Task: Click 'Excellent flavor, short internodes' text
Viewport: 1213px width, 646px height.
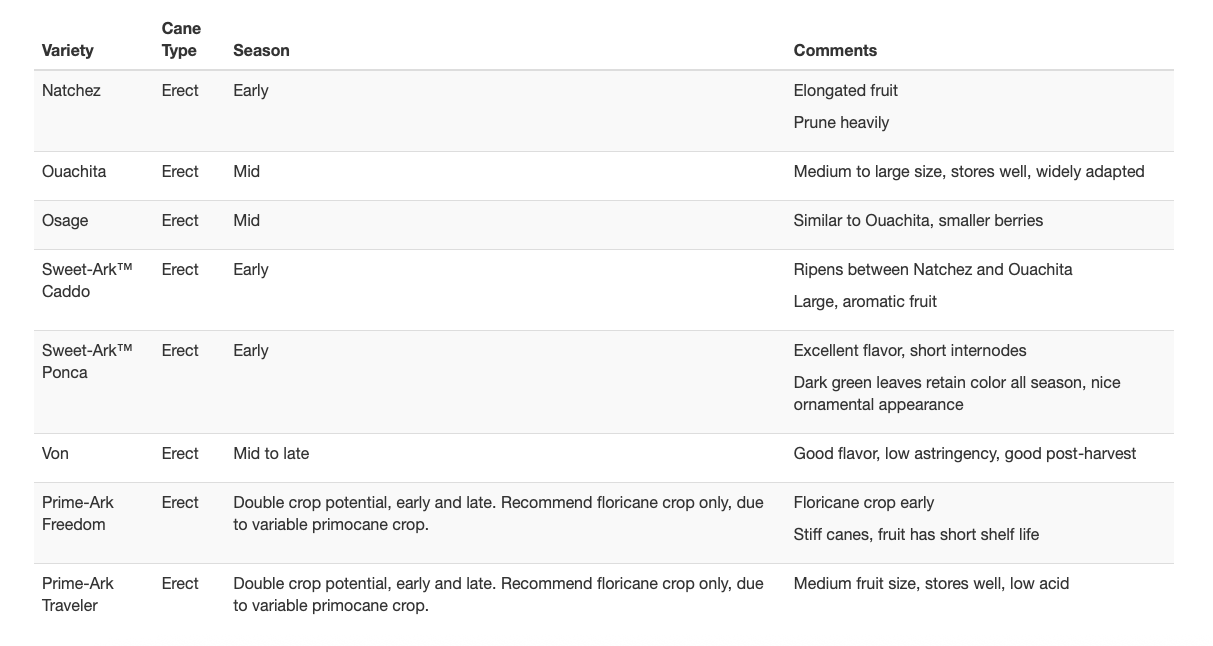Action: pyautogui.click(x=910, y=350)
